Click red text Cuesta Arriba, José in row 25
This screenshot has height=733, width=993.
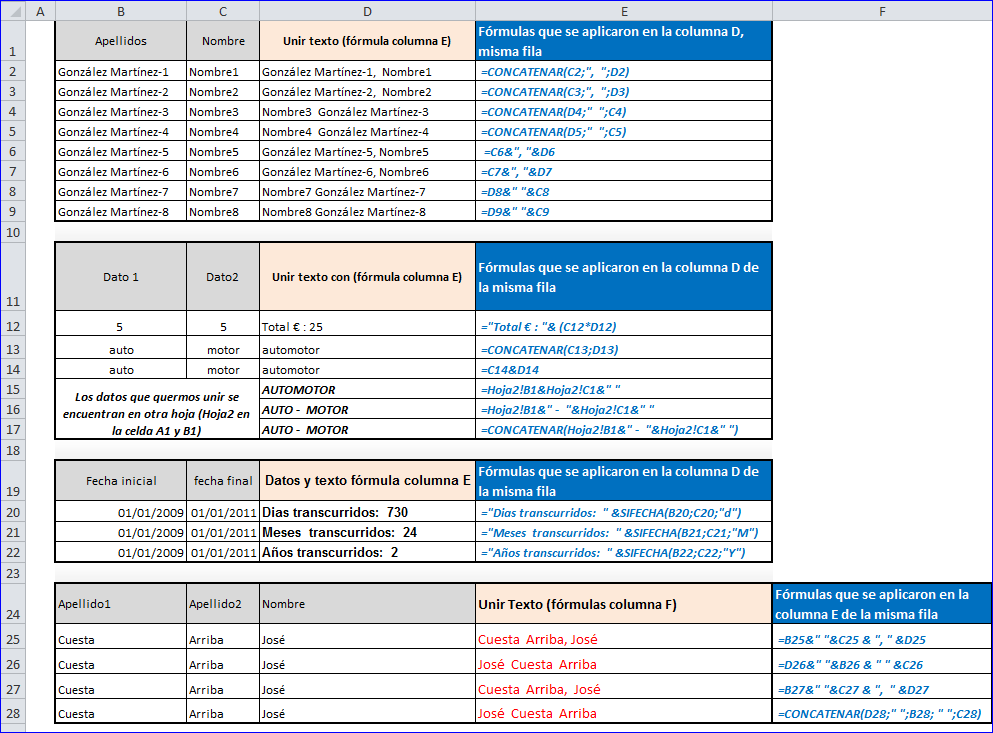pos(538,639)
